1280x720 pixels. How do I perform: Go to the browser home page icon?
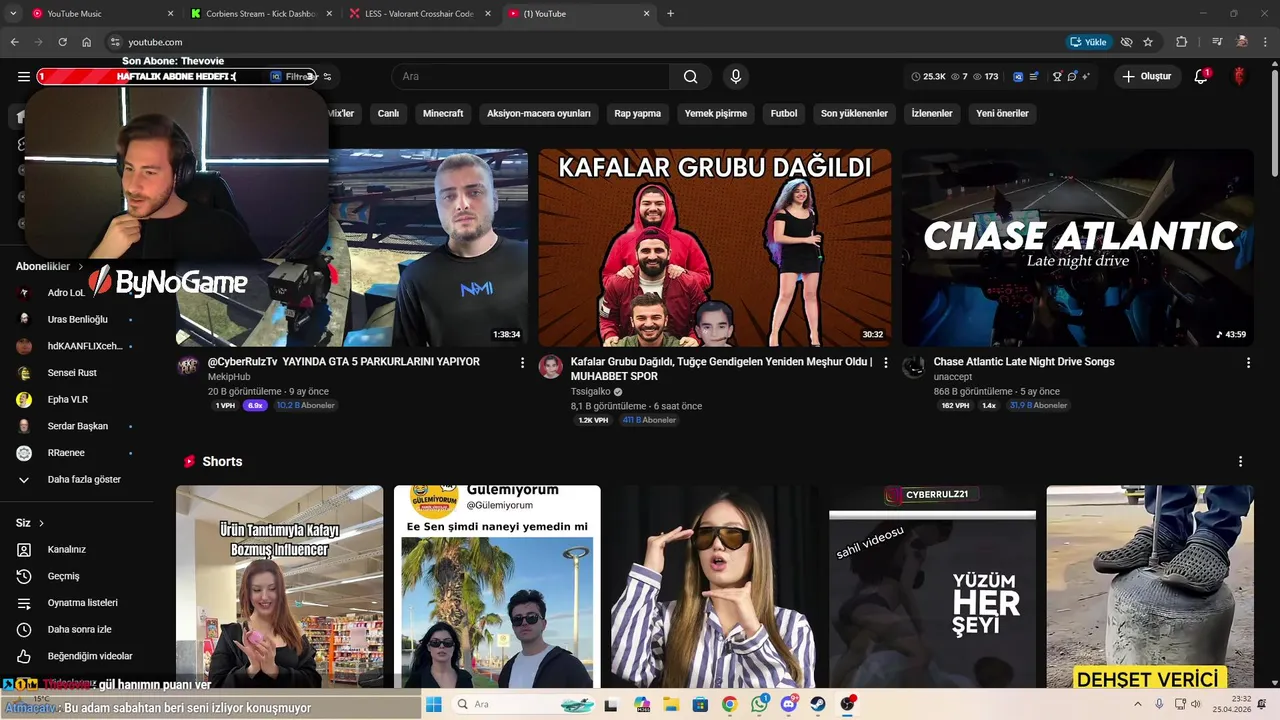coord(87,42)
